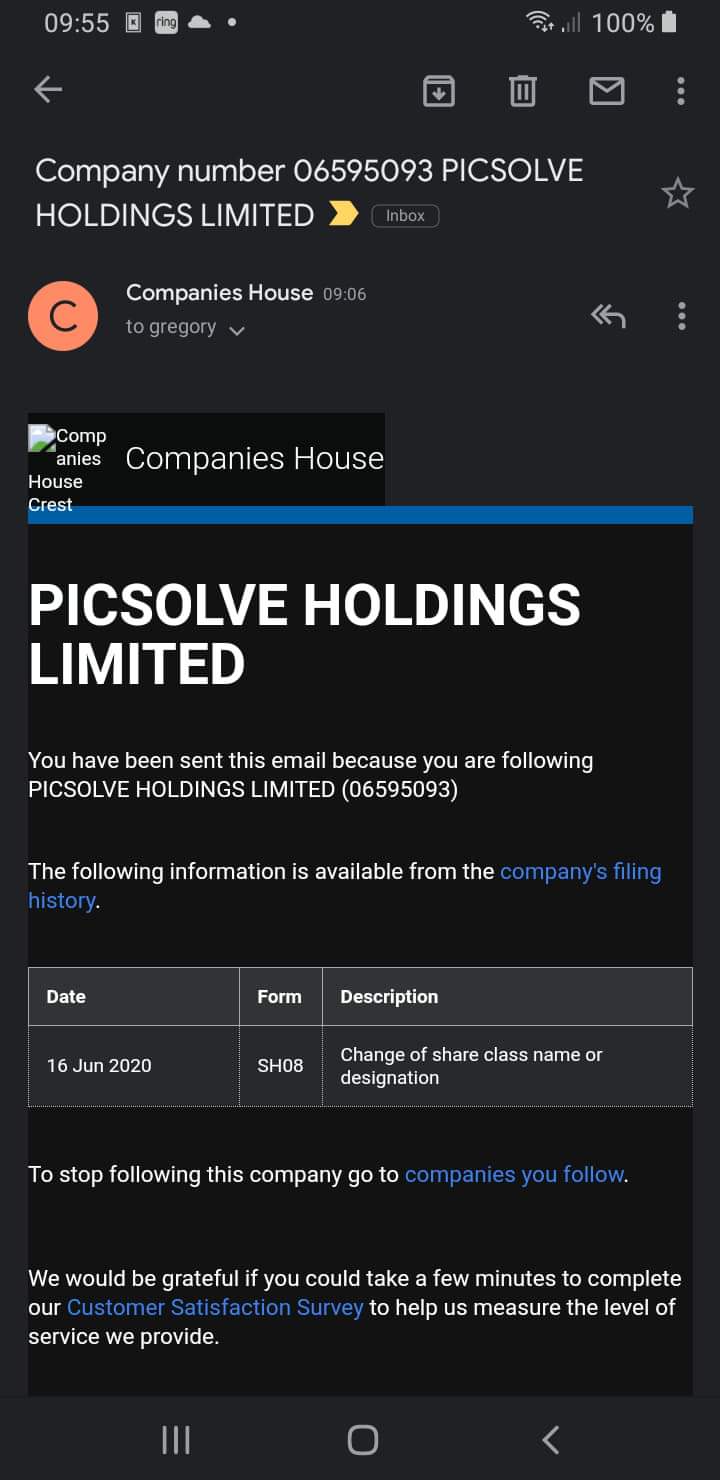The height and width of the screenshot is (1480, 720).
Task: Open the Customer Satisfaction Survey link
Action: [215, 1307]
